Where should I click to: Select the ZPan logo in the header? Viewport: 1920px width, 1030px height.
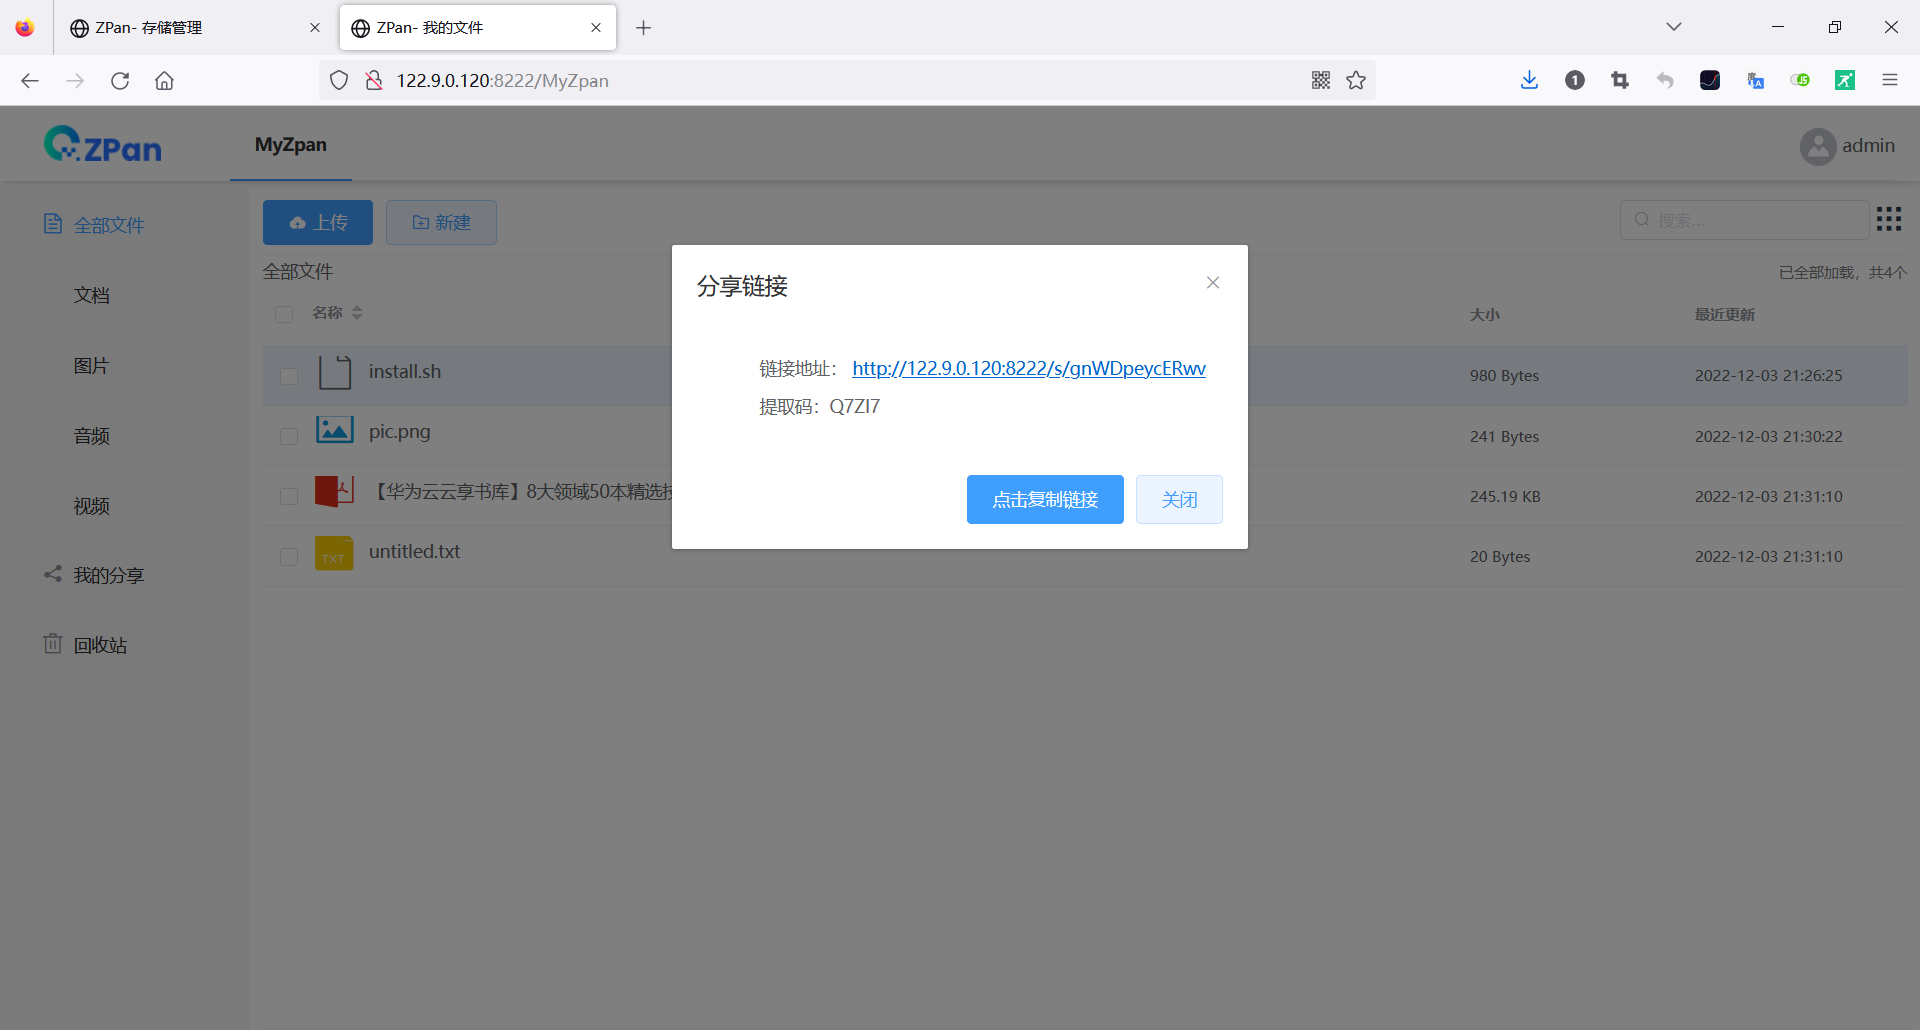(x=102, y=143)
